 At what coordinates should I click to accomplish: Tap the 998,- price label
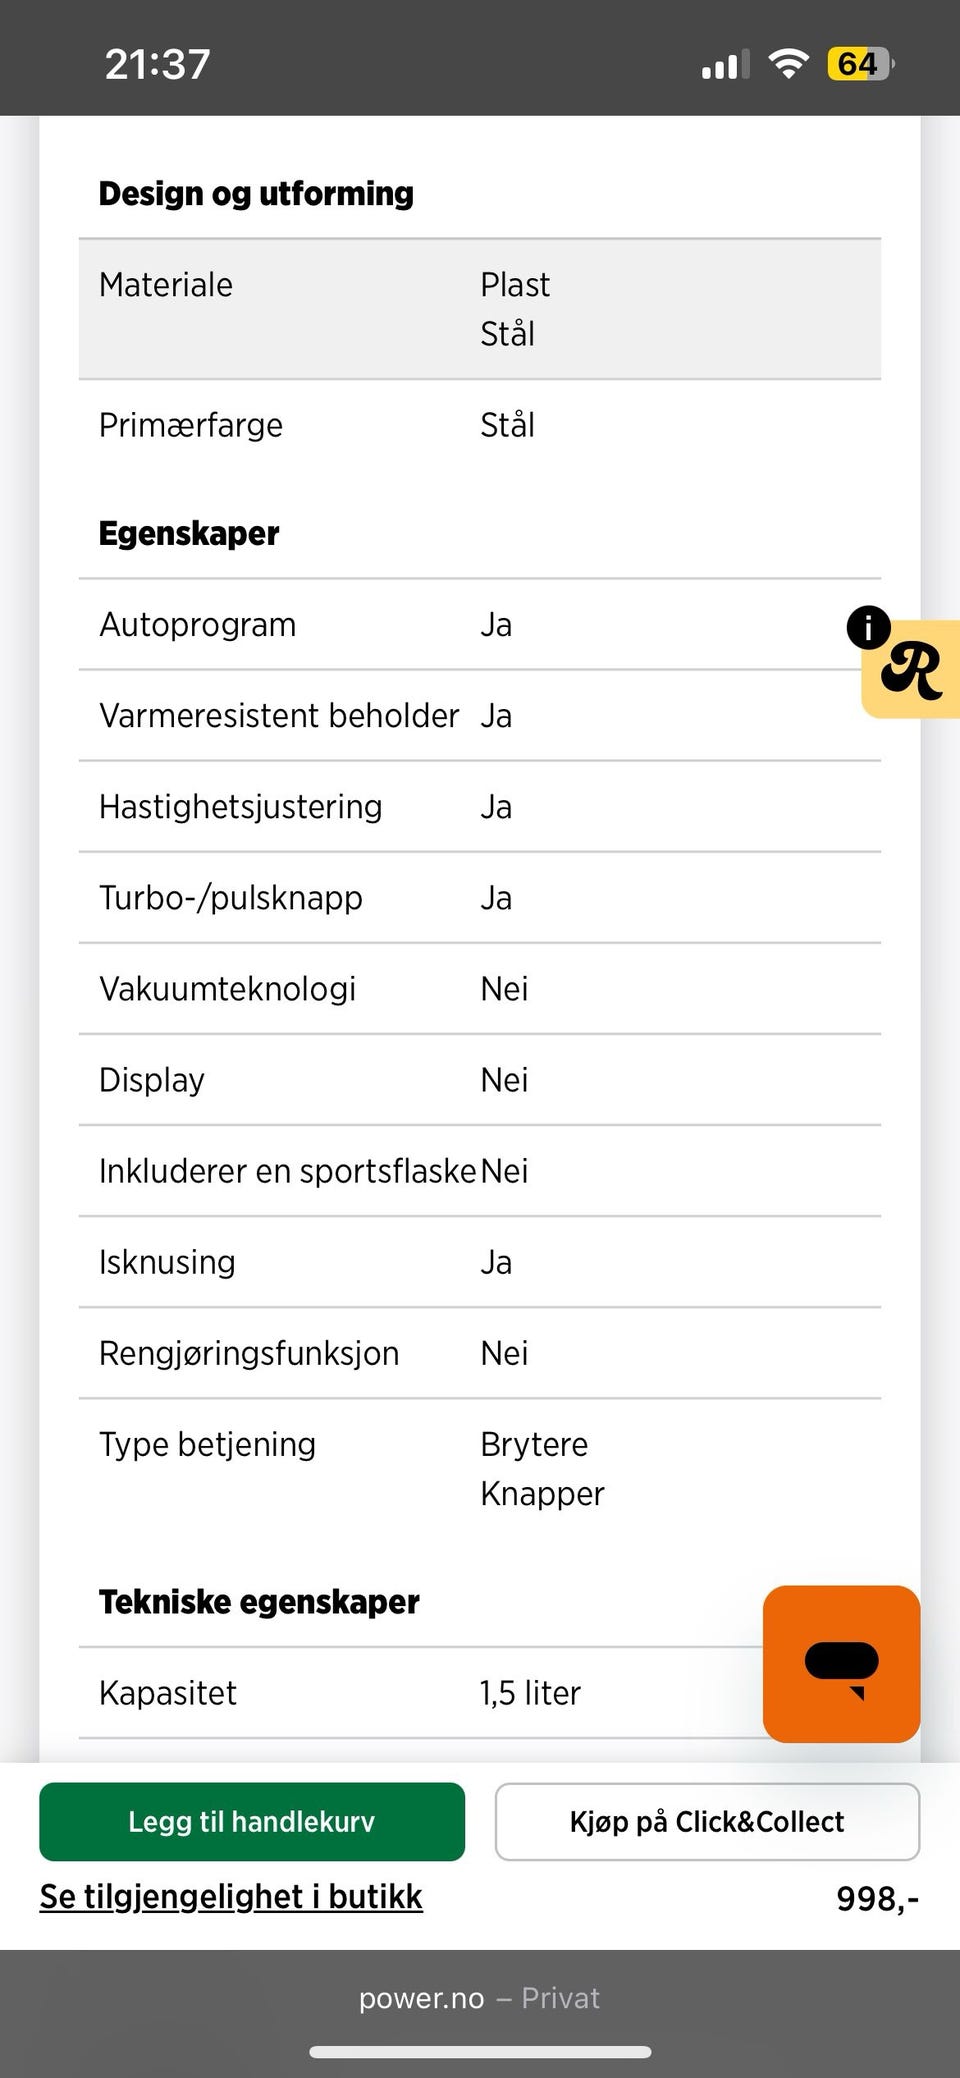[877, 1898]
